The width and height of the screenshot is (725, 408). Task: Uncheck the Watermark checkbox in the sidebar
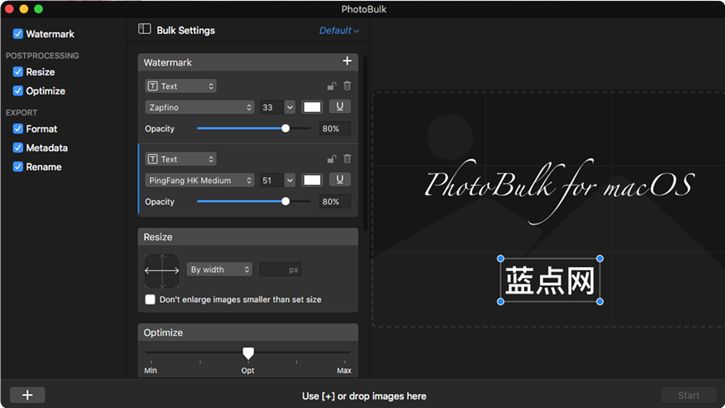coord(18,34)
